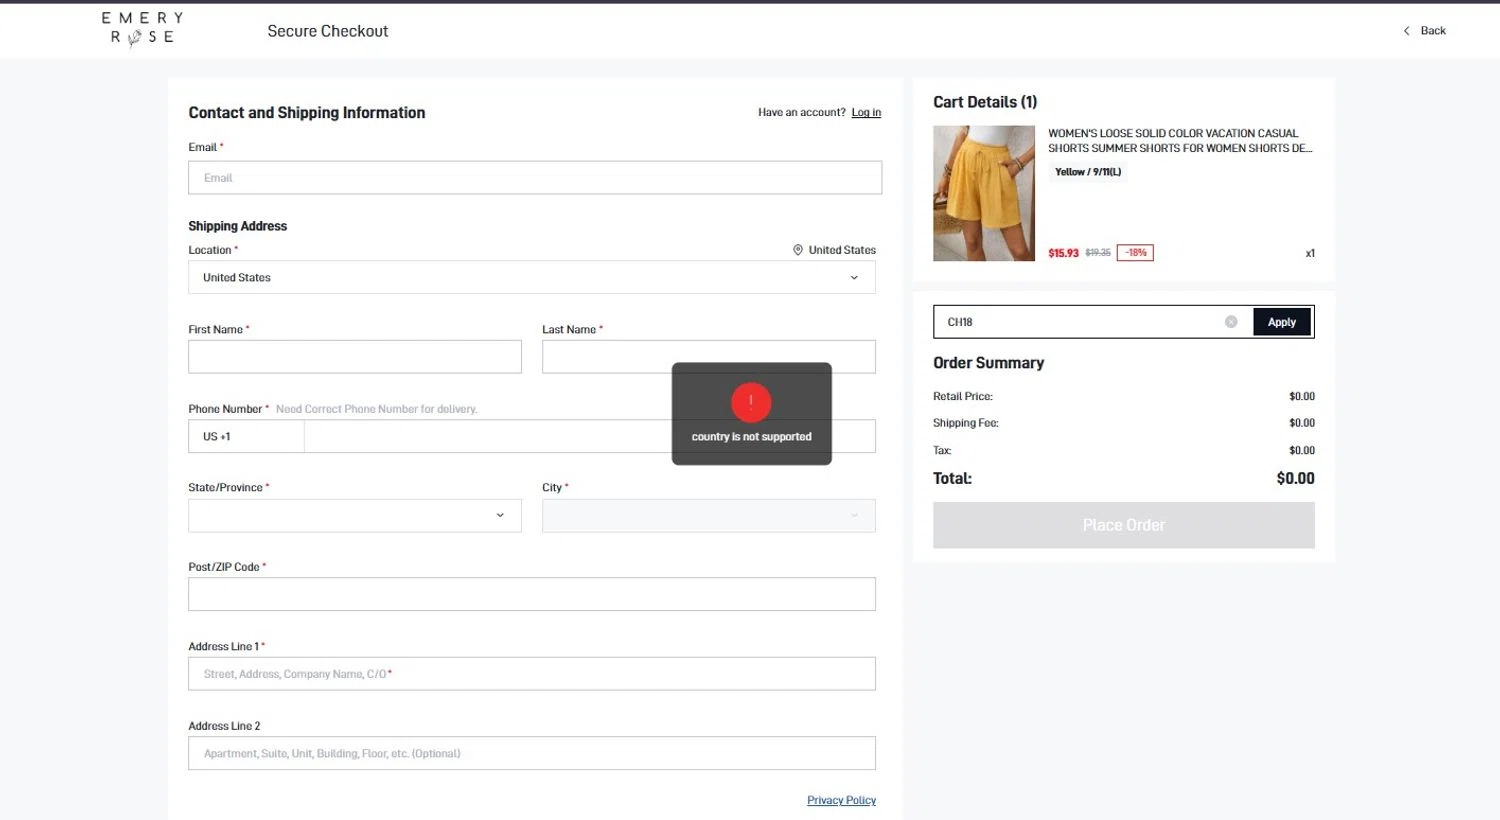Click the Shipping Fee label
1500x820 pixels.
pos(966,423)
